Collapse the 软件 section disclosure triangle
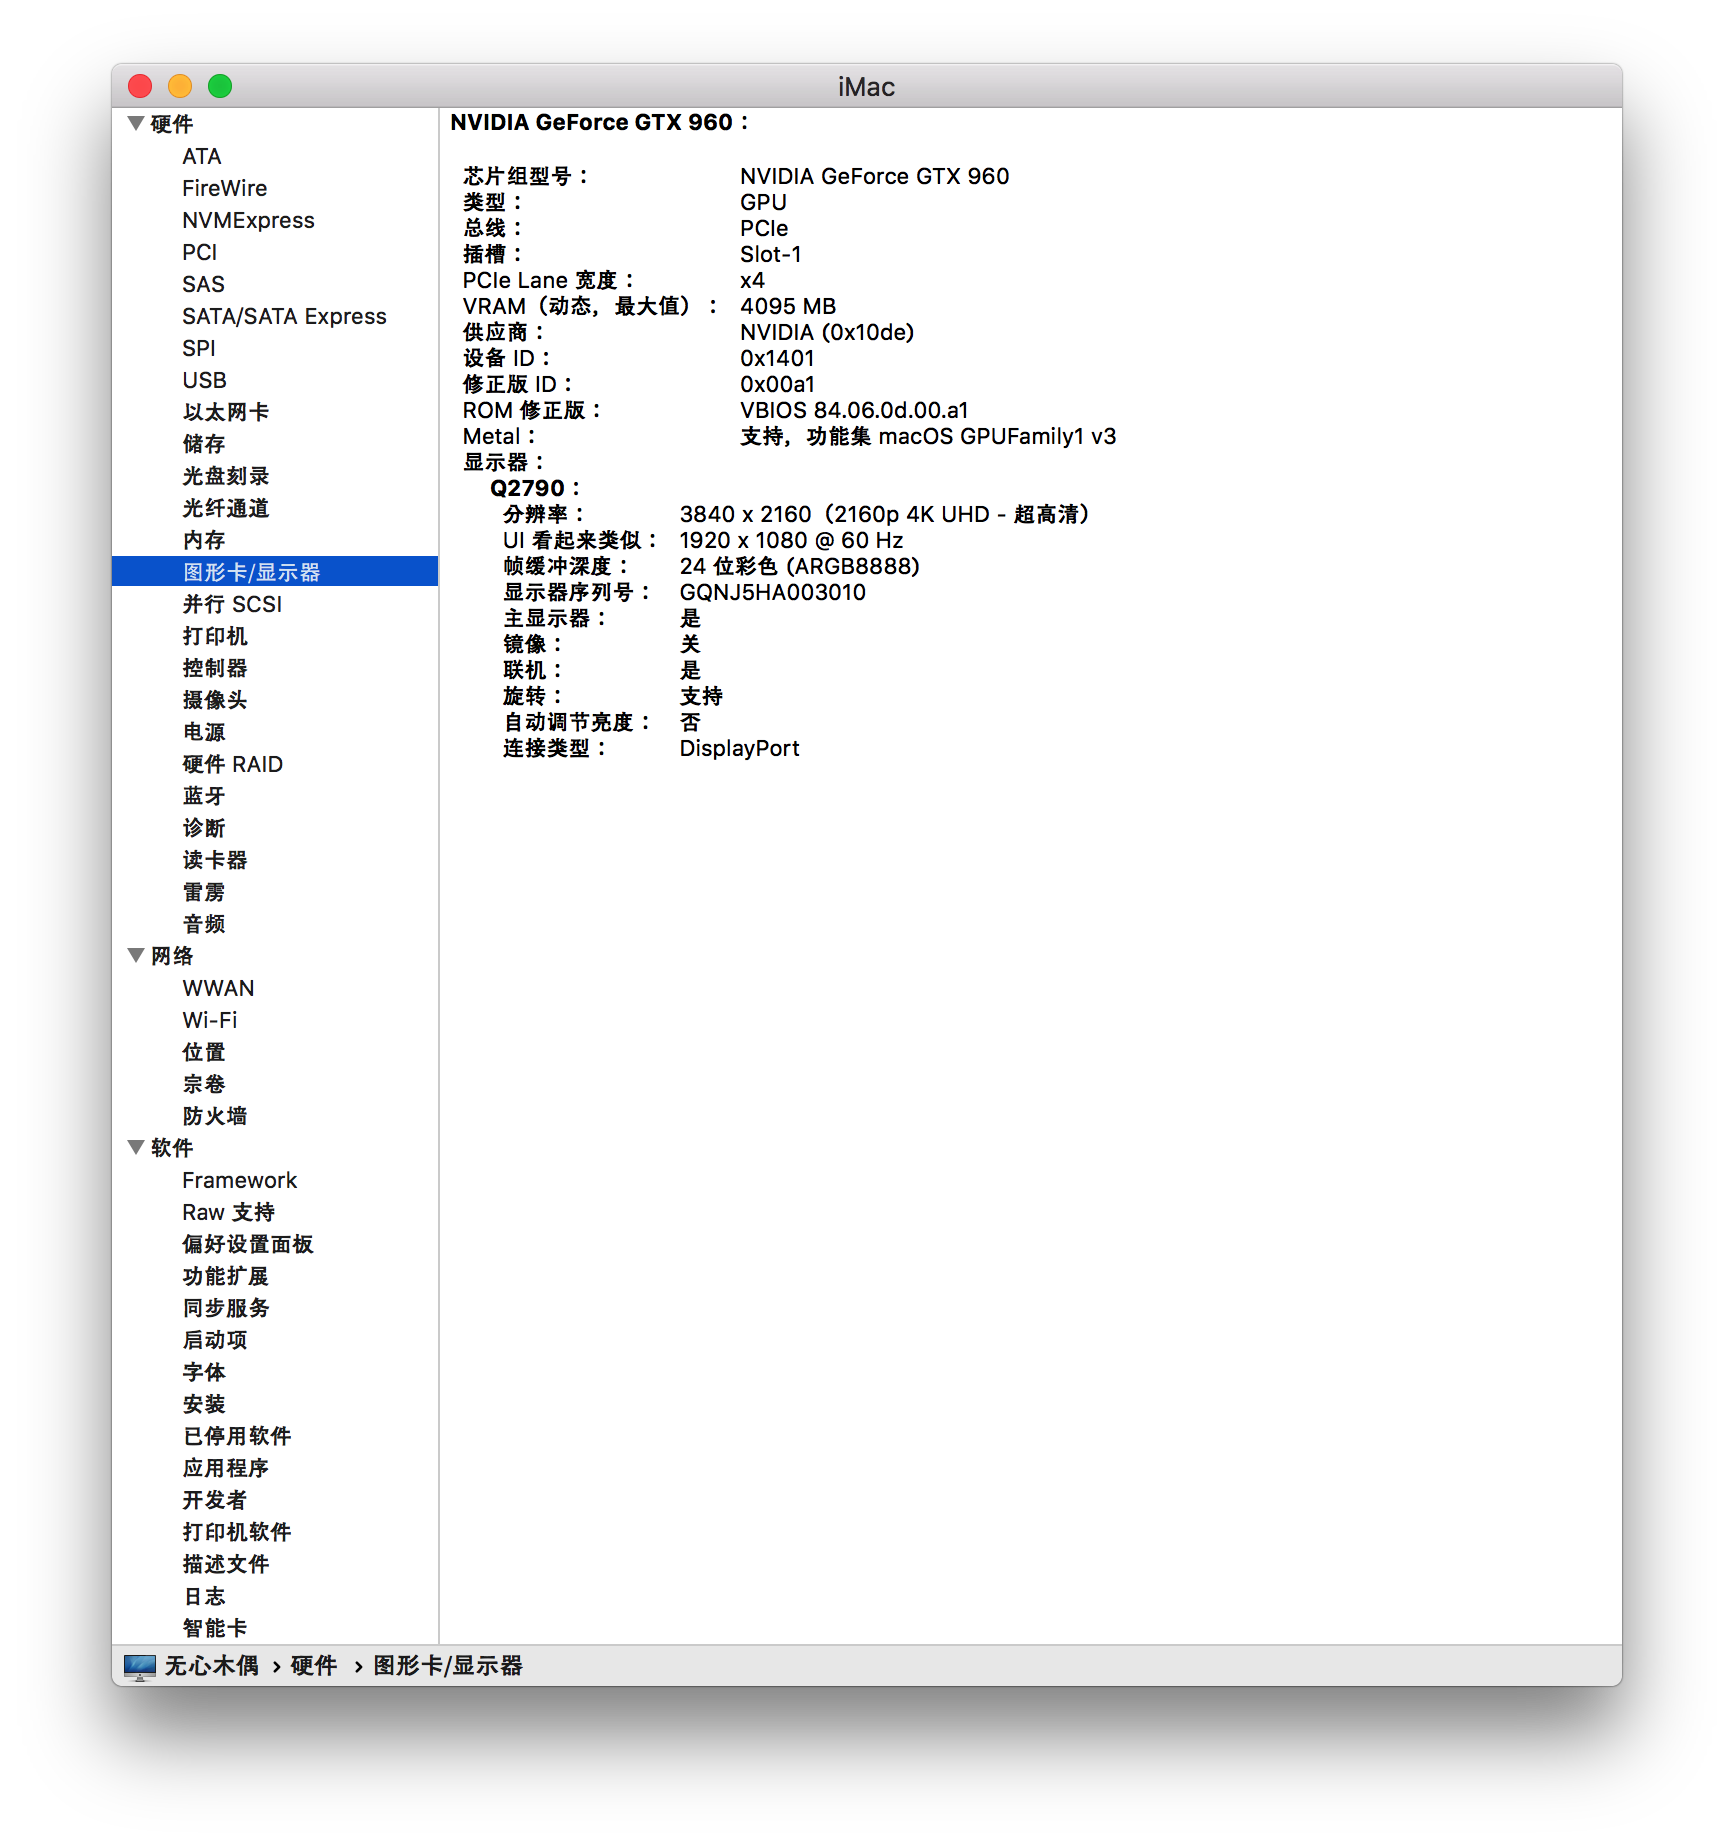1734x1846 pixels. coord(136,1148)
